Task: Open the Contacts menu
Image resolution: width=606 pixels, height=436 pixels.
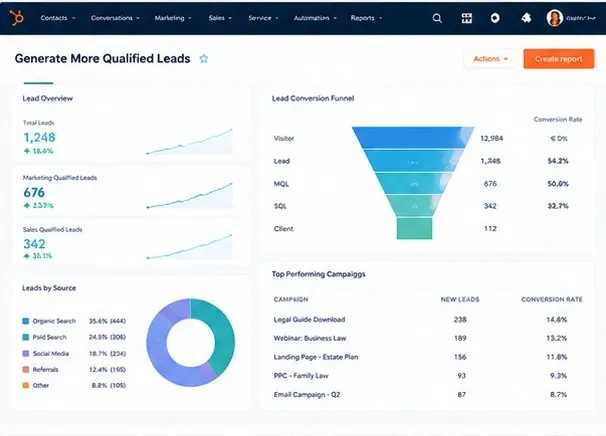Action: point(58,18)
